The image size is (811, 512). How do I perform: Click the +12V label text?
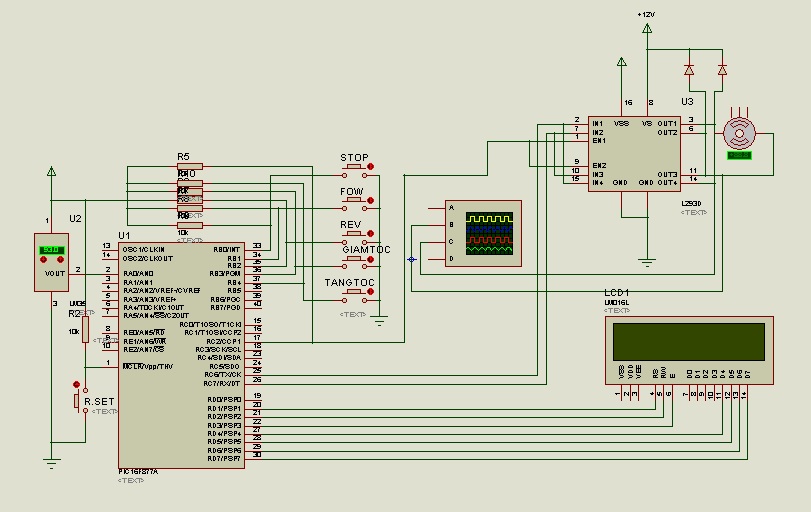click(x=646, y=14)
